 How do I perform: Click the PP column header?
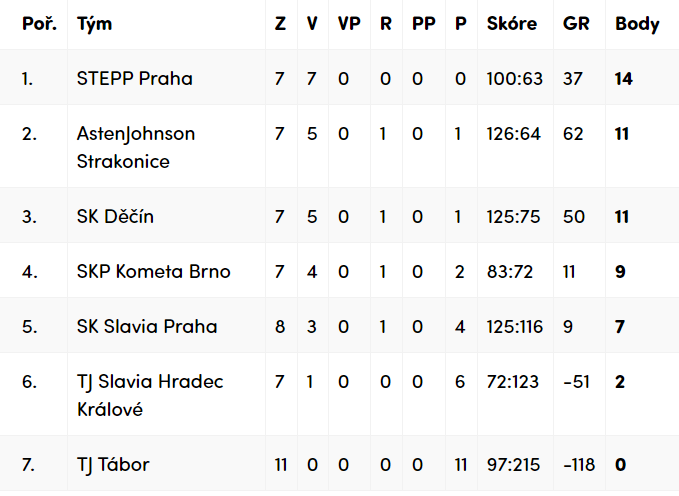pyautogui.click(x=424, y=24)
